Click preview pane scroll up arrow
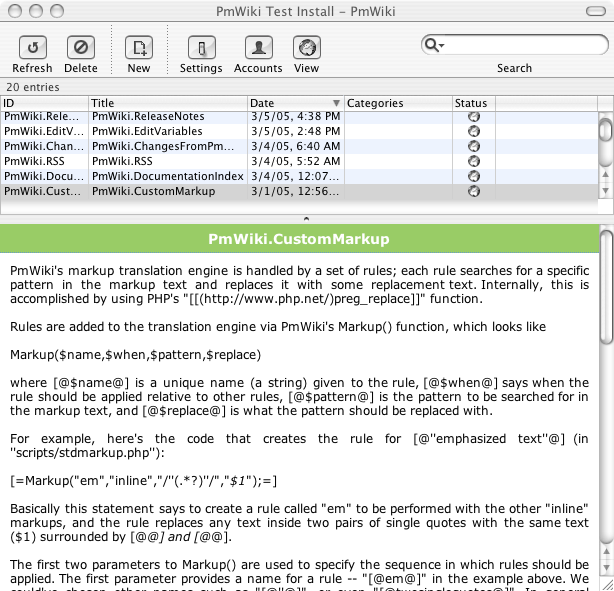 [607, 551]
